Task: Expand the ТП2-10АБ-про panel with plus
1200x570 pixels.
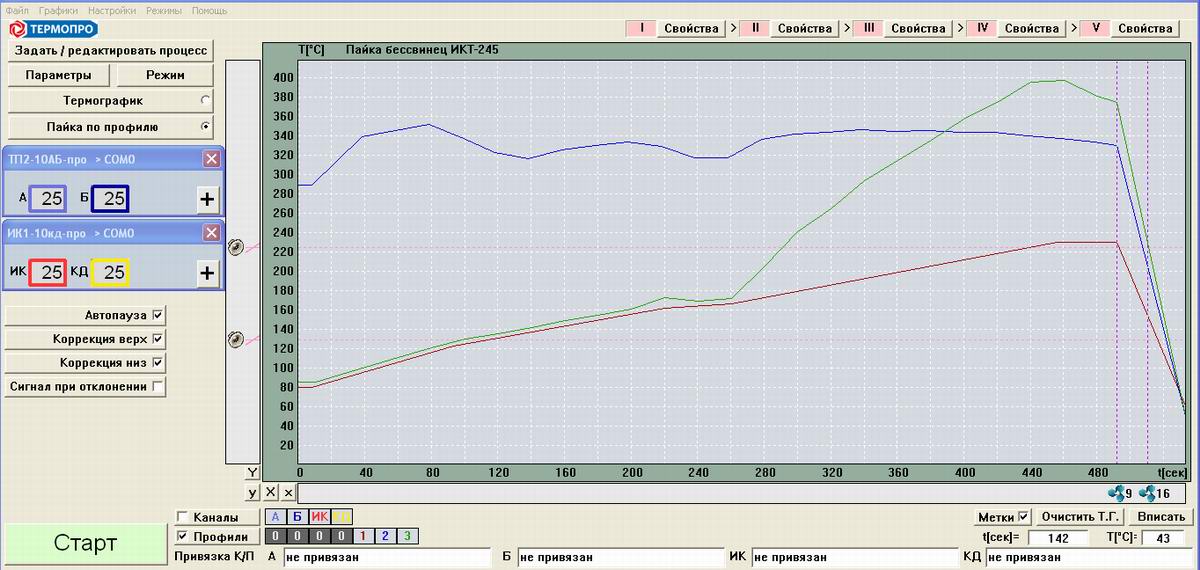Action: (207, 199)
